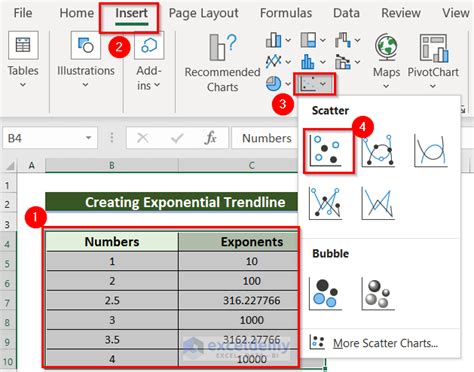Expand the hierarchy chart dropdown arrow
This screenshot has width=474, height=372.
(x=323, y=40)
